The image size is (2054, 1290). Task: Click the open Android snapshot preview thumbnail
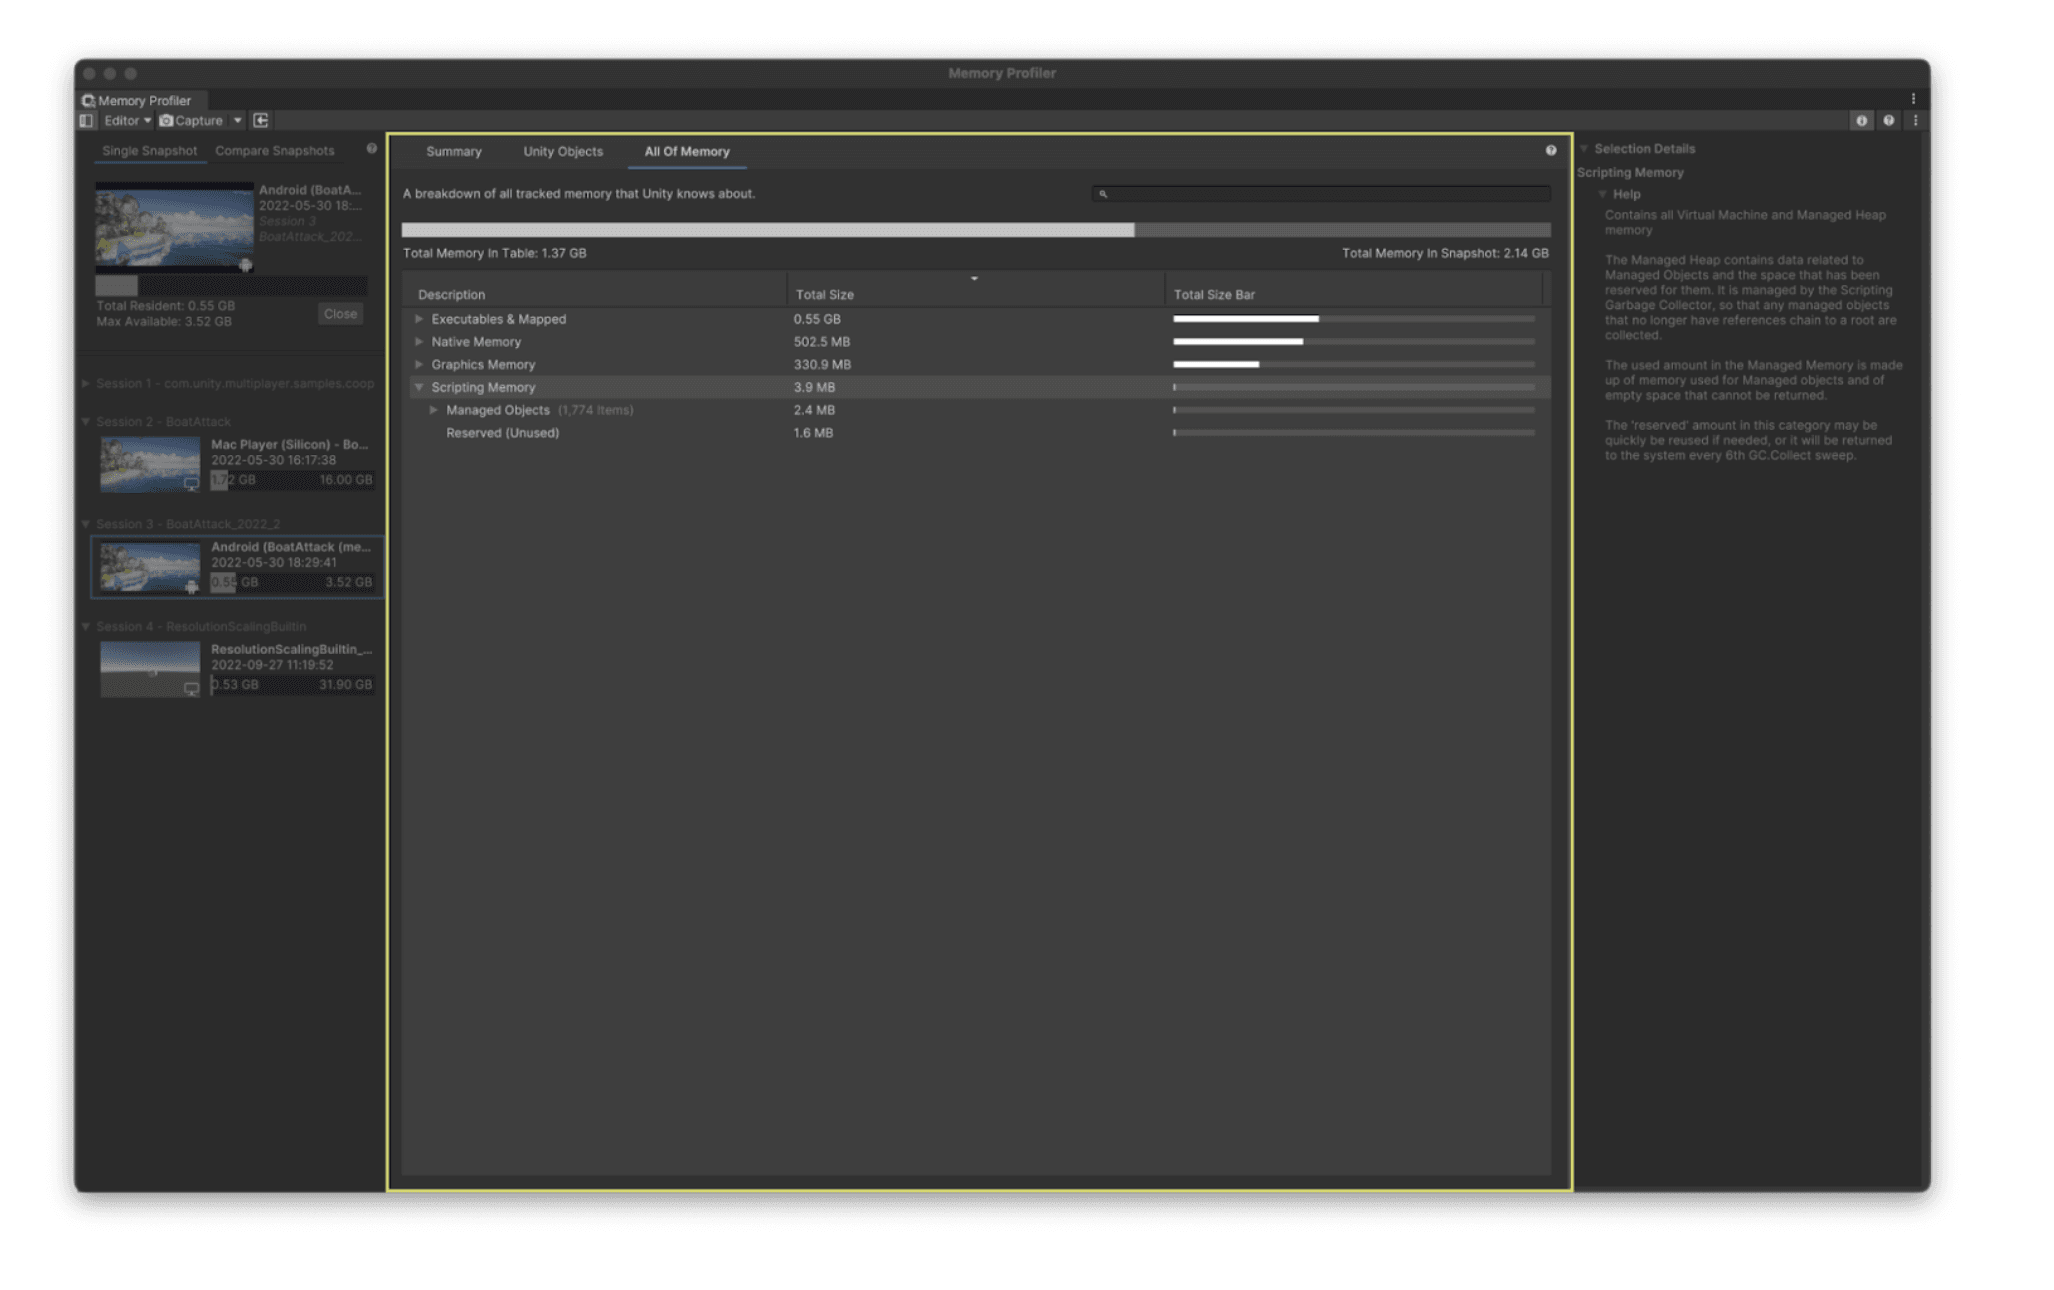(174, 226)
